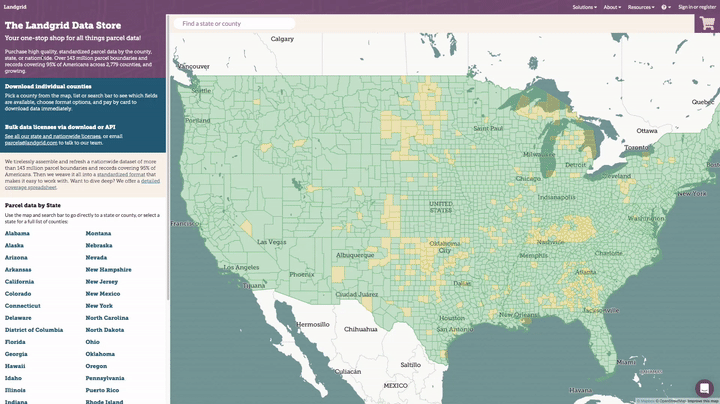
Task: Select Oklahoma in the state list
Action: pyautogui.click(x=100, y=354)
